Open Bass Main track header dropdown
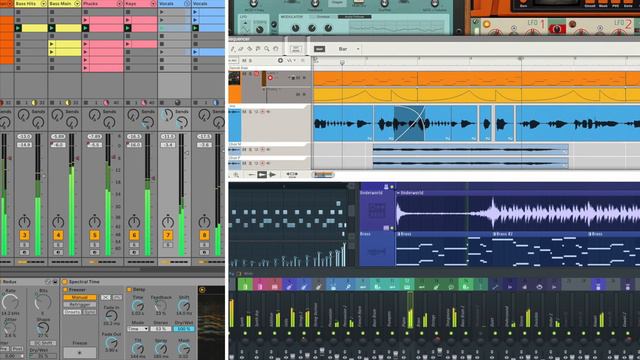This screenshot has width=640, height=360. point(77,4)
